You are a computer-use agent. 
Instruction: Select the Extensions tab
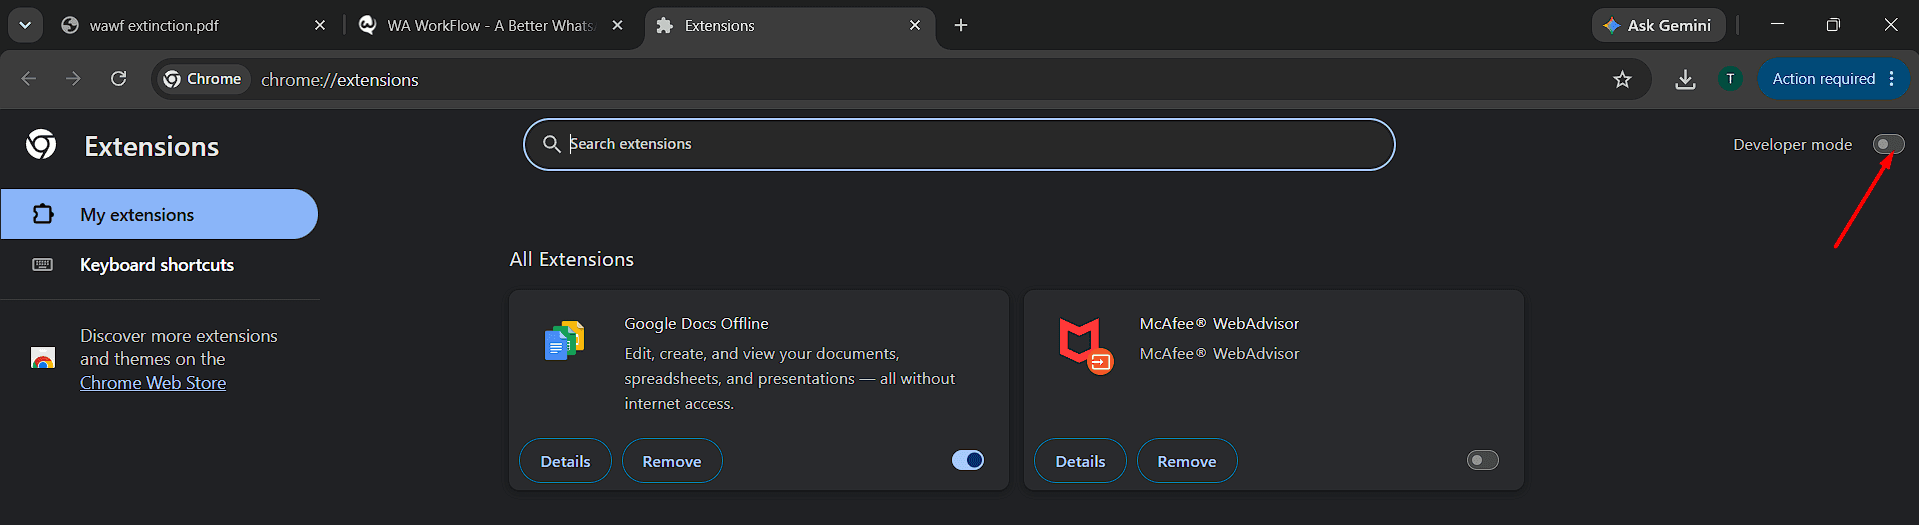pyautogui.click(x=790, y=25)
